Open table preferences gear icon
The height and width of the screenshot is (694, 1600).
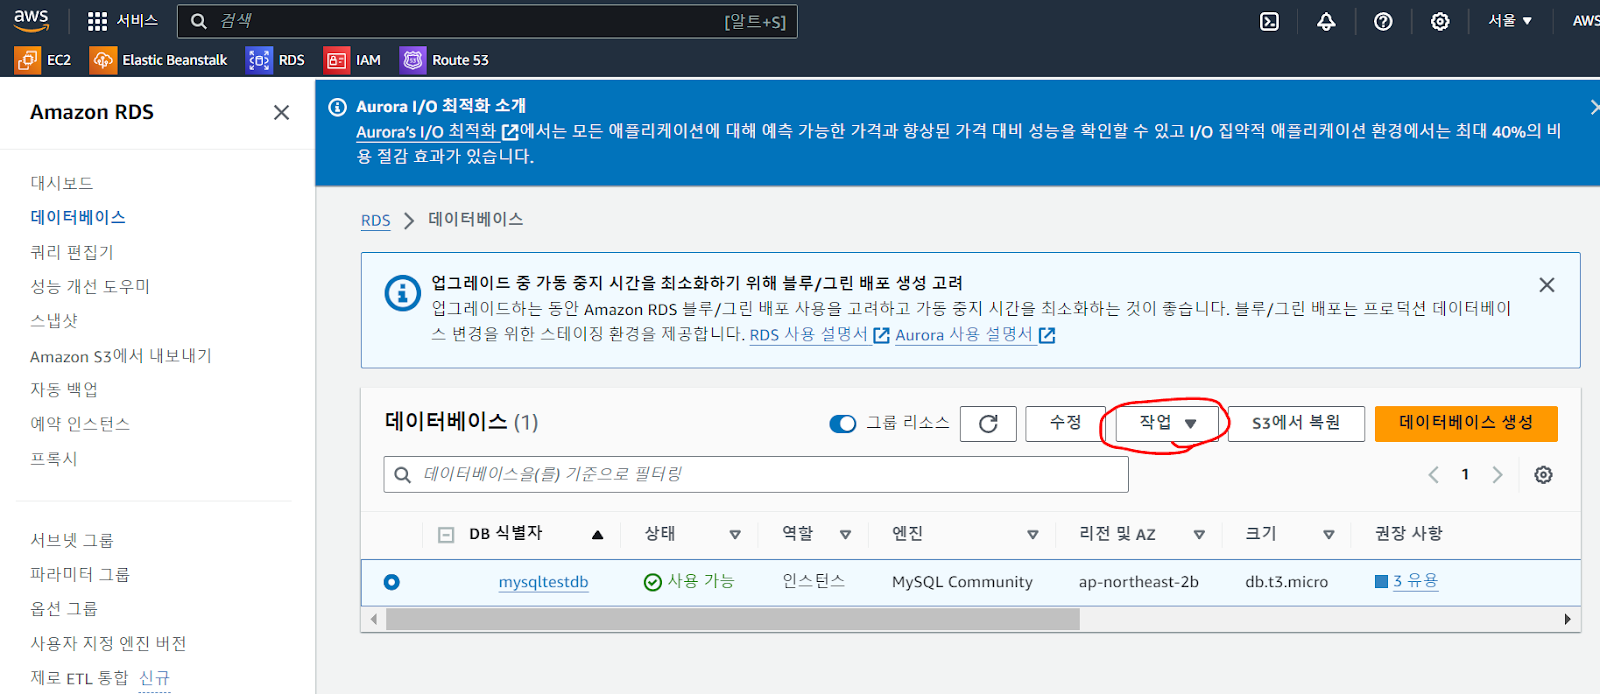tap(1544, 475)
